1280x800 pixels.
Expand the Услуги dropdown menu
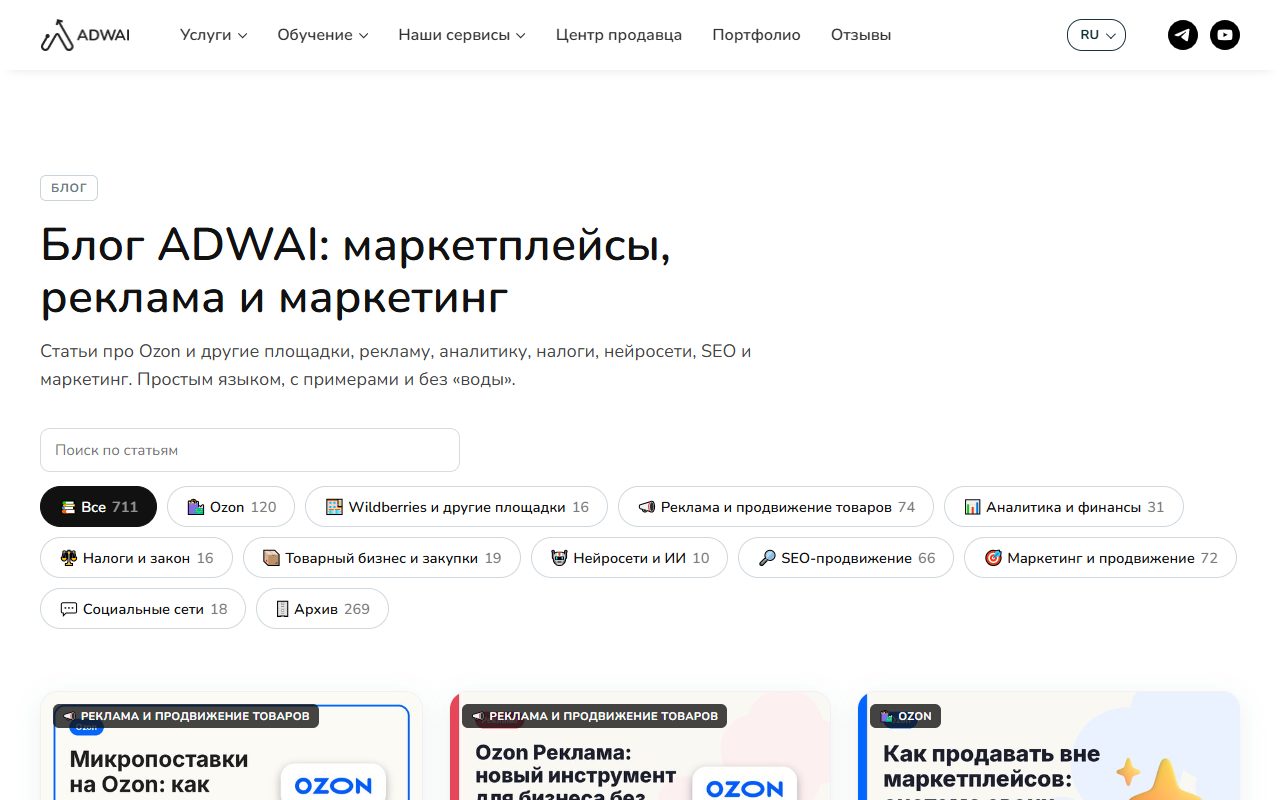213,35
